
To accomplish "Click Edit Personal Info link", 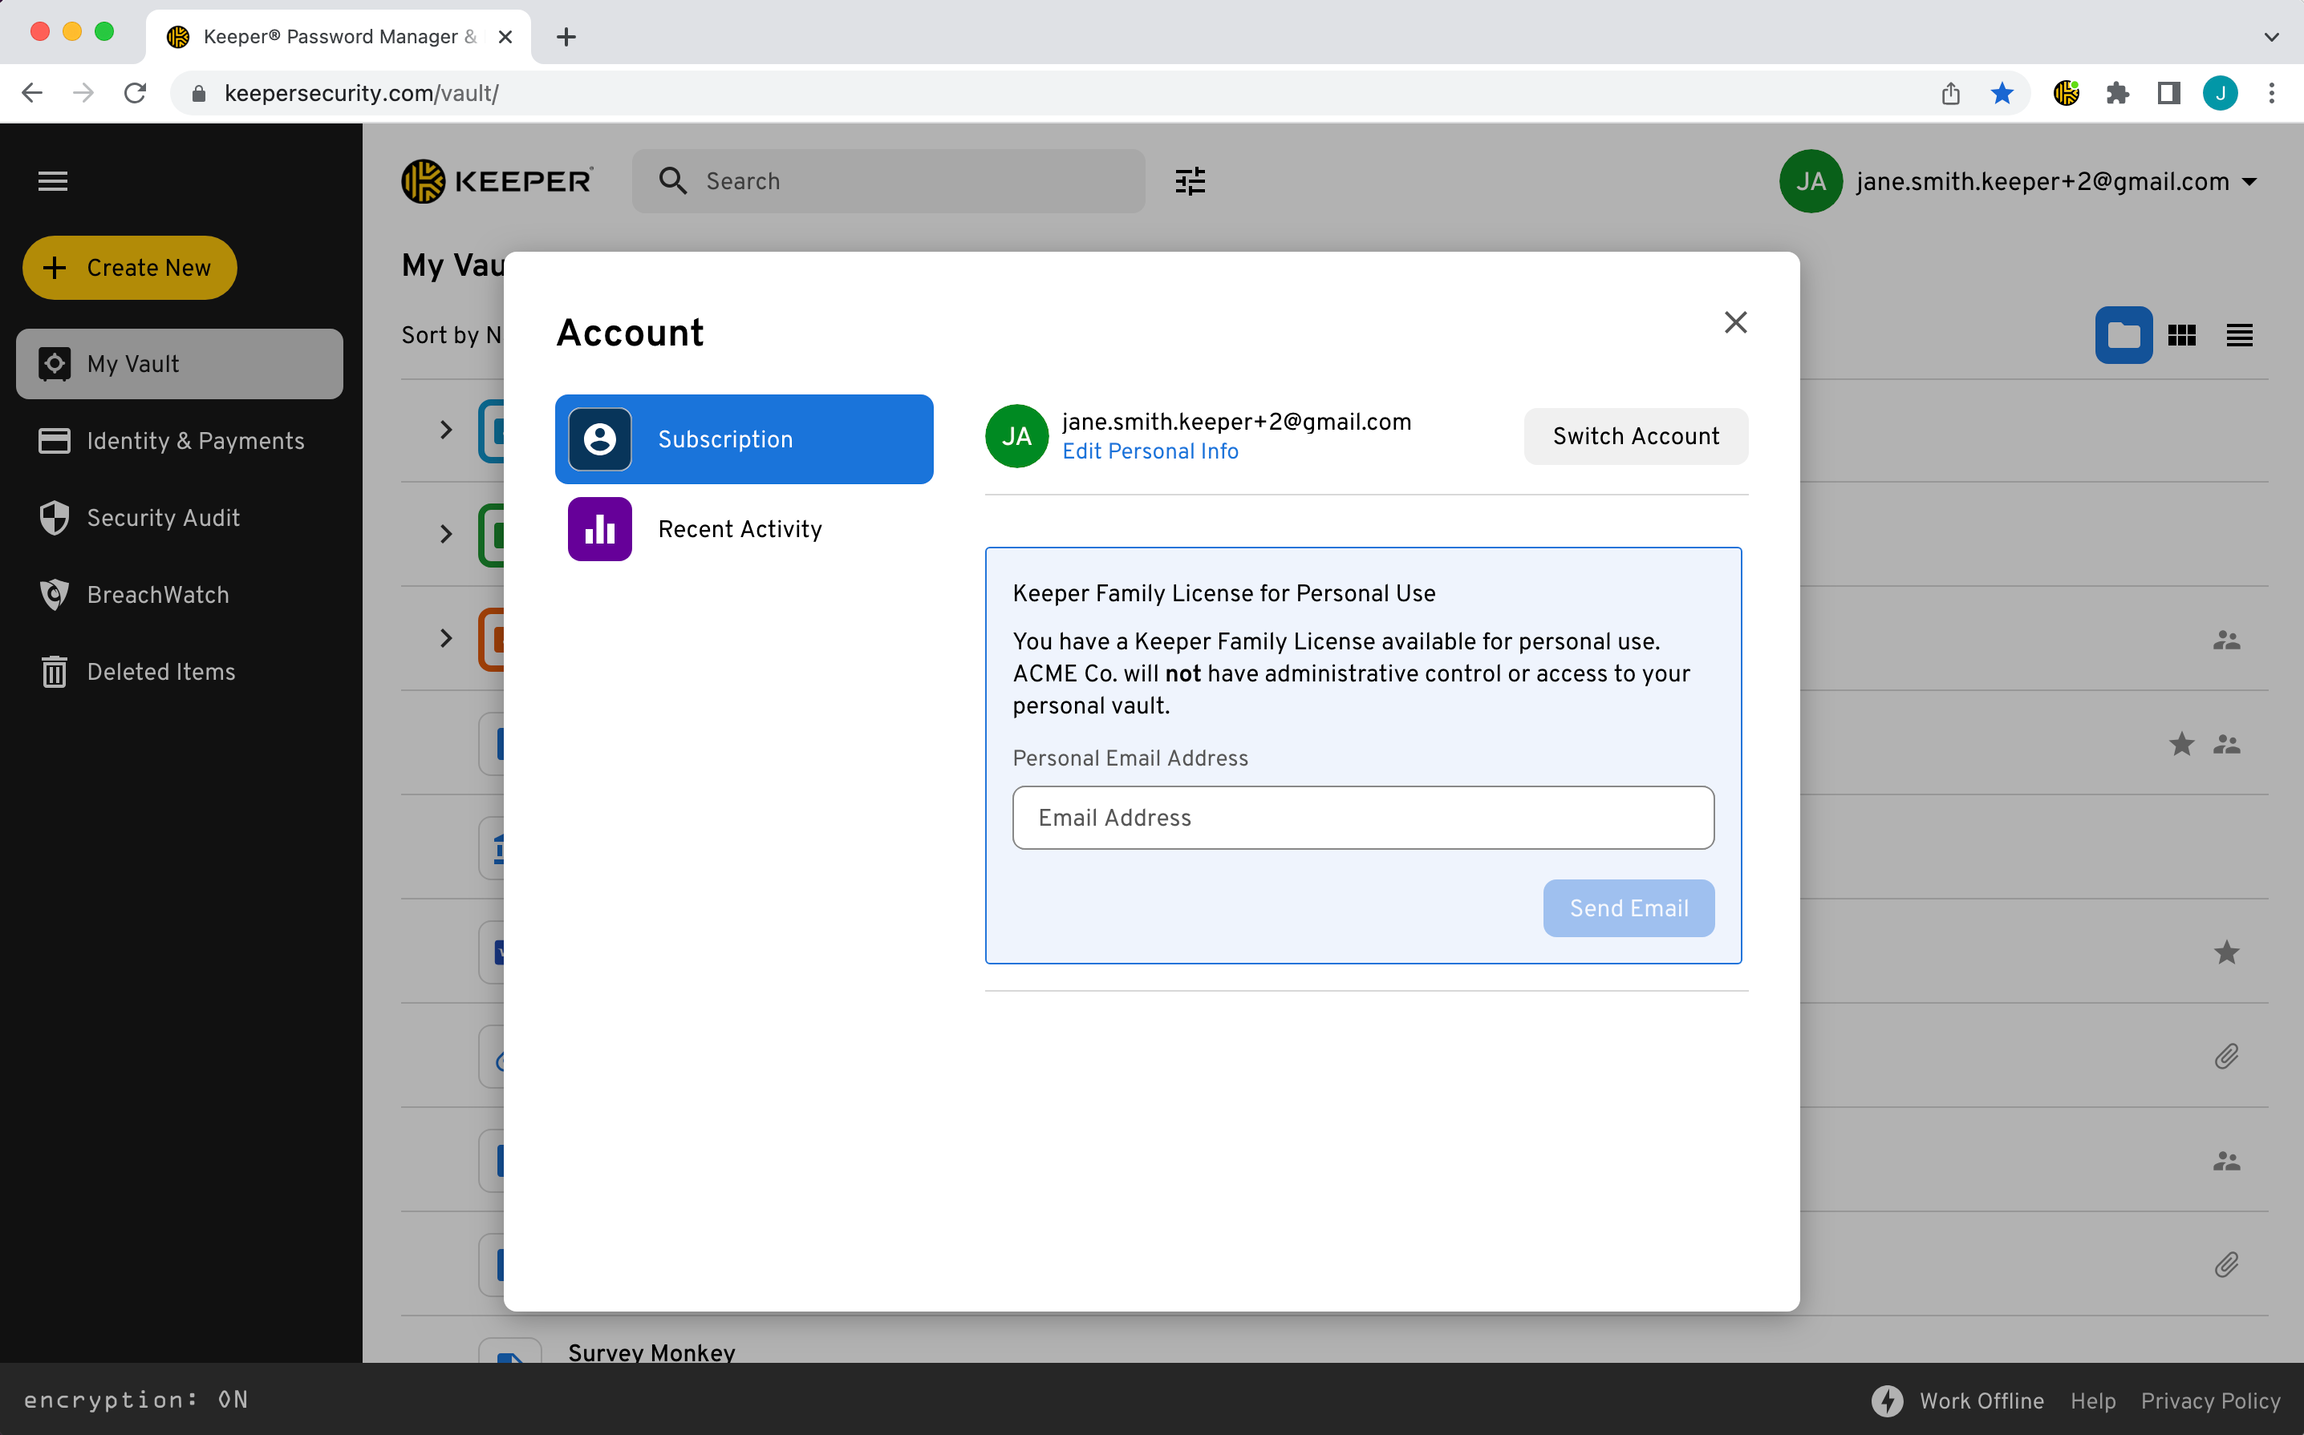I will [1150, 451].
